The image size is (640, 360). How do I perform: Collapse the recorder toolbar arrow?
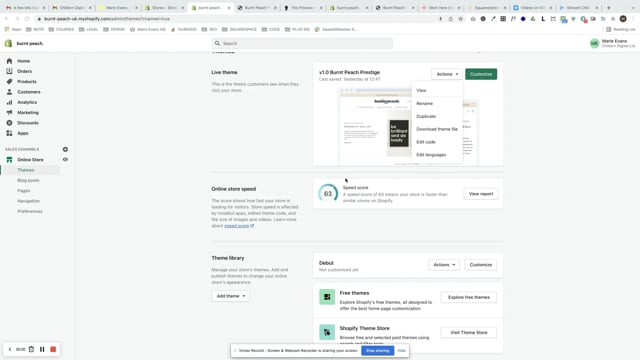(x=10, y=349)
